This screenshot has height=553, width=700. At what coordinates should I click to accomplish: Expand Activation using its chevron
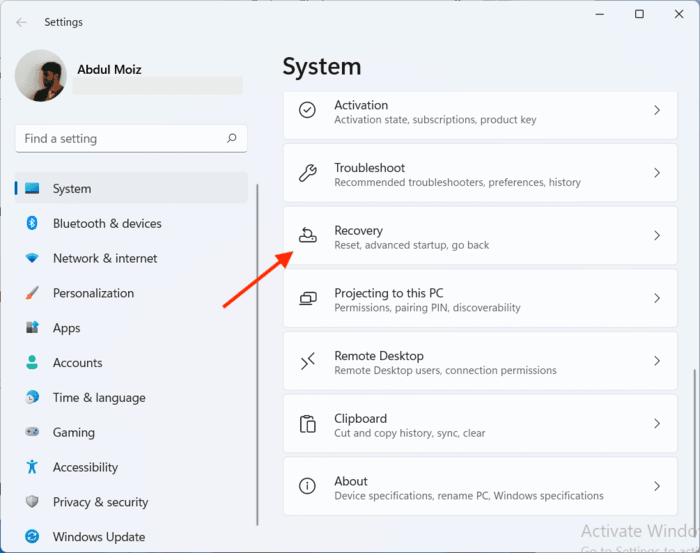657,110
